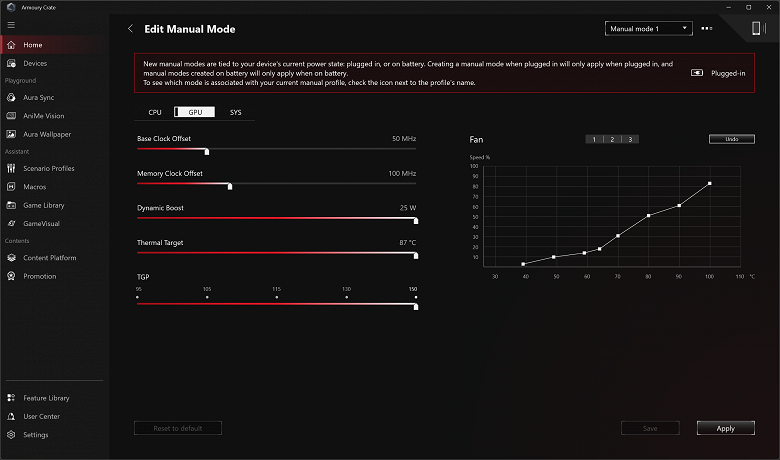Switch to the SYS tab

[235, 112]
